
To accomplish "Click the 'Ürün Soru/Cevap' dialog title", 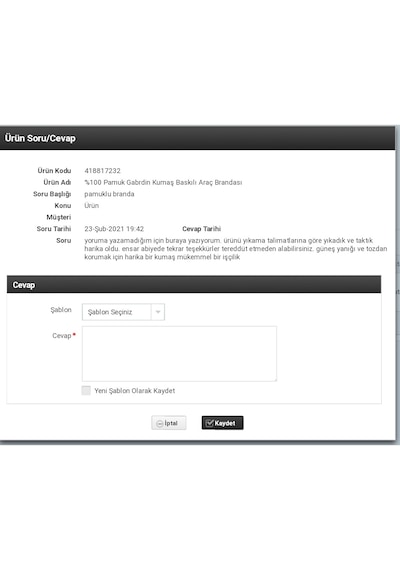I will pos(40,138).
